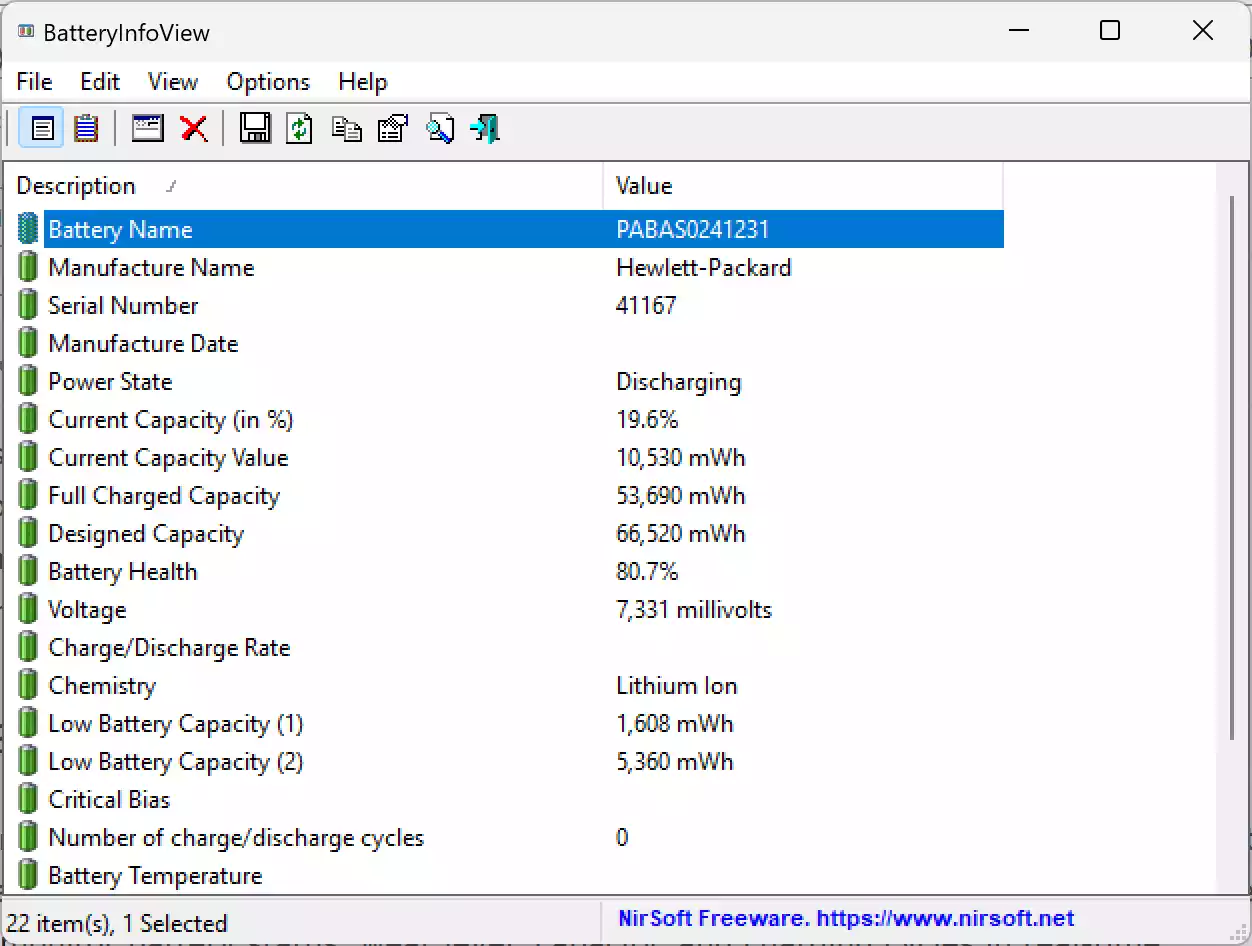The width and height of the screenshot is (1252, 946).
Task: Open the Edit menu
Action: pos(99,81)
